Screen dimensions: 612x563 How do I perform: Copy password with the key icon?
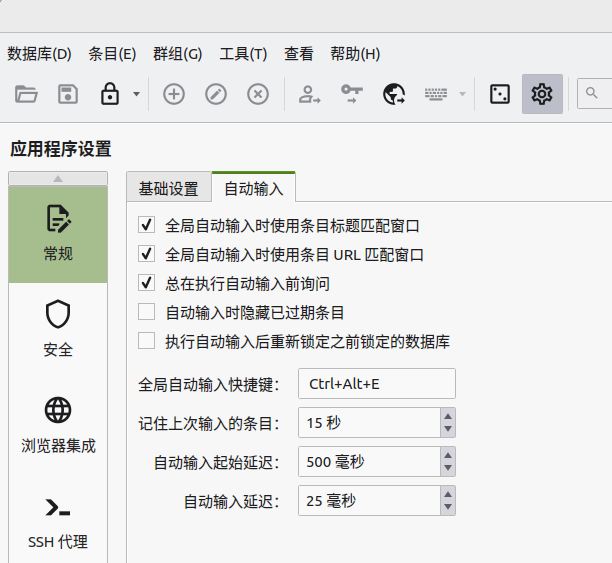[x=352, y=94]
